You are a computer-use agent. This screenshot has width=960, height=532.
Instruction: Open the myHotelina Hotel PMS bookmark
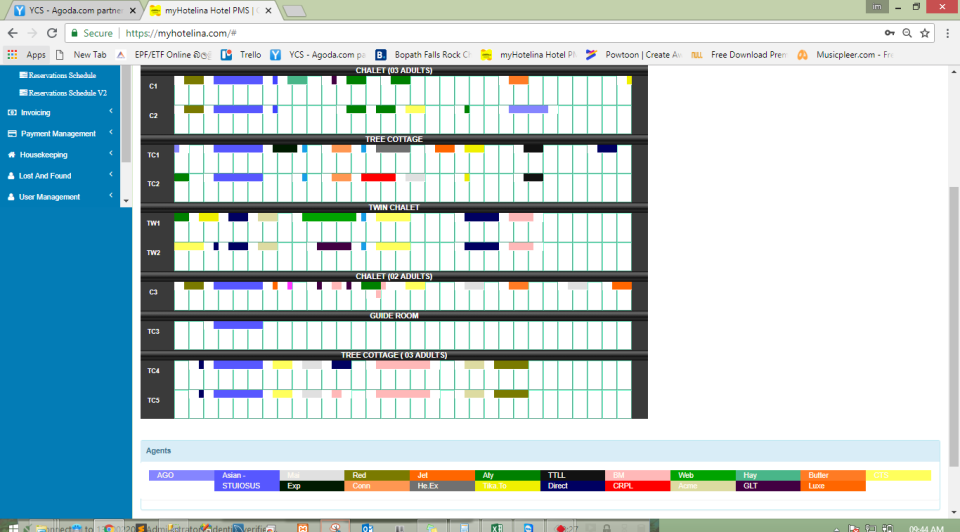coord(528,54)
